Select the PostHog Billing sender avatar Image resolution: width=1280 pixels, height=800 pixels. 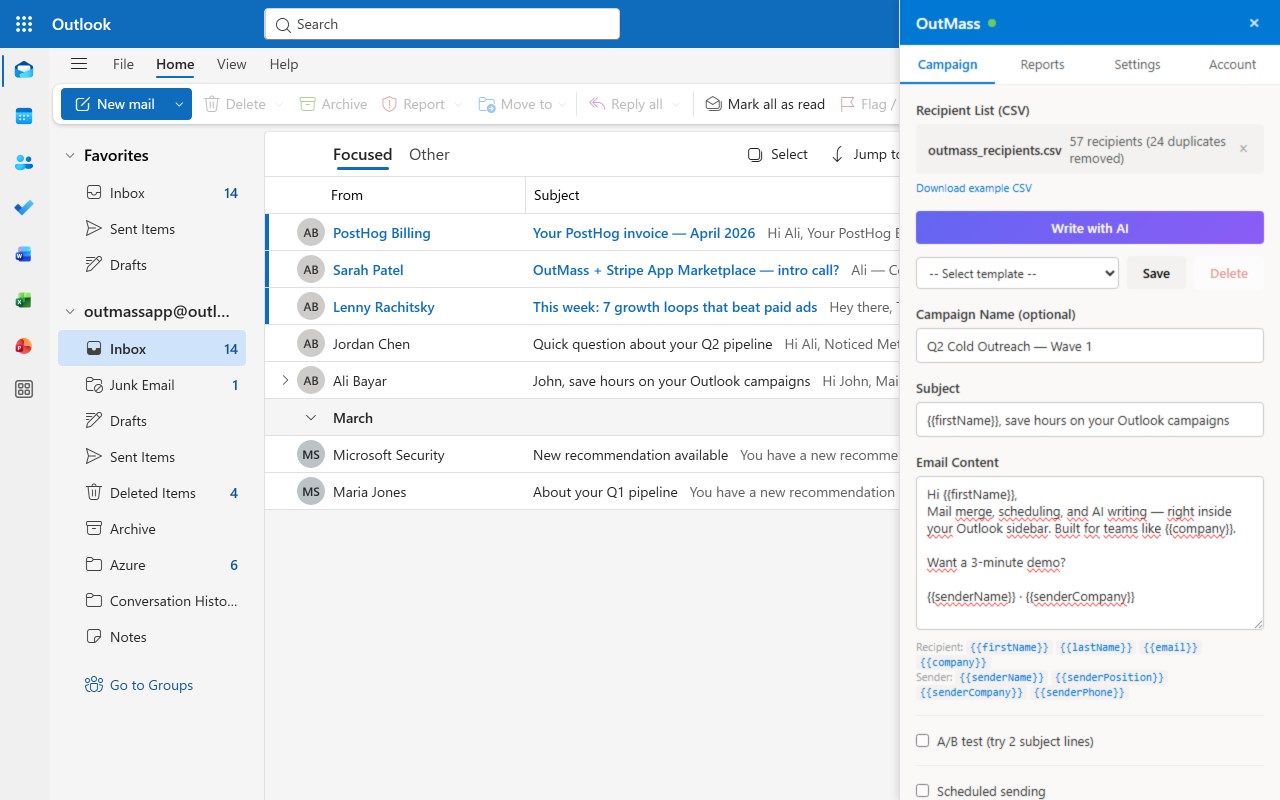311,233
